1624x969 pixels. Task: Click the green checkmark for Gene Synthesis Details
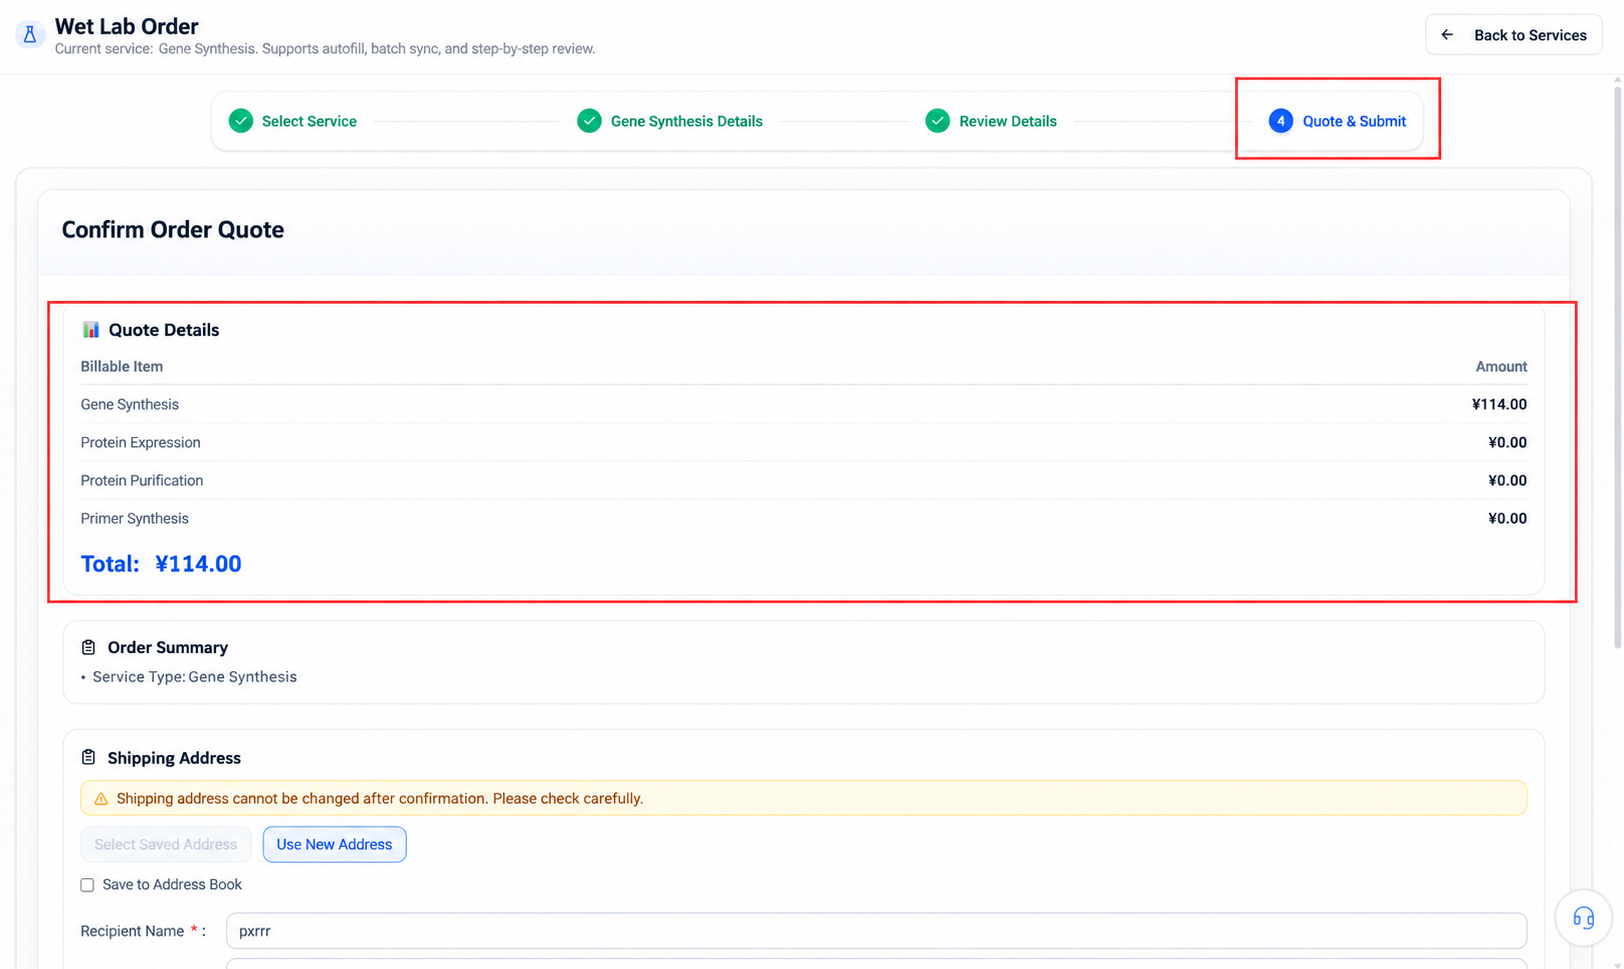point(590,121)
